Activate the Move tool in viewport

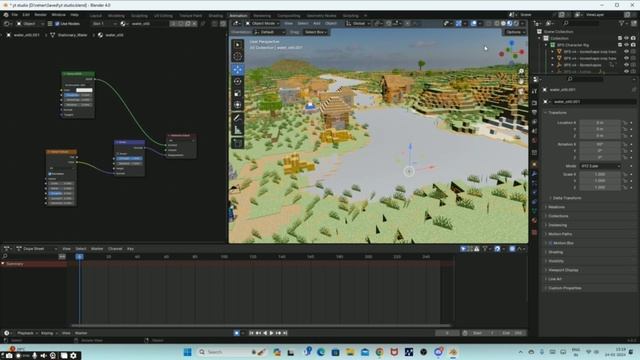(x=238, y=69)
